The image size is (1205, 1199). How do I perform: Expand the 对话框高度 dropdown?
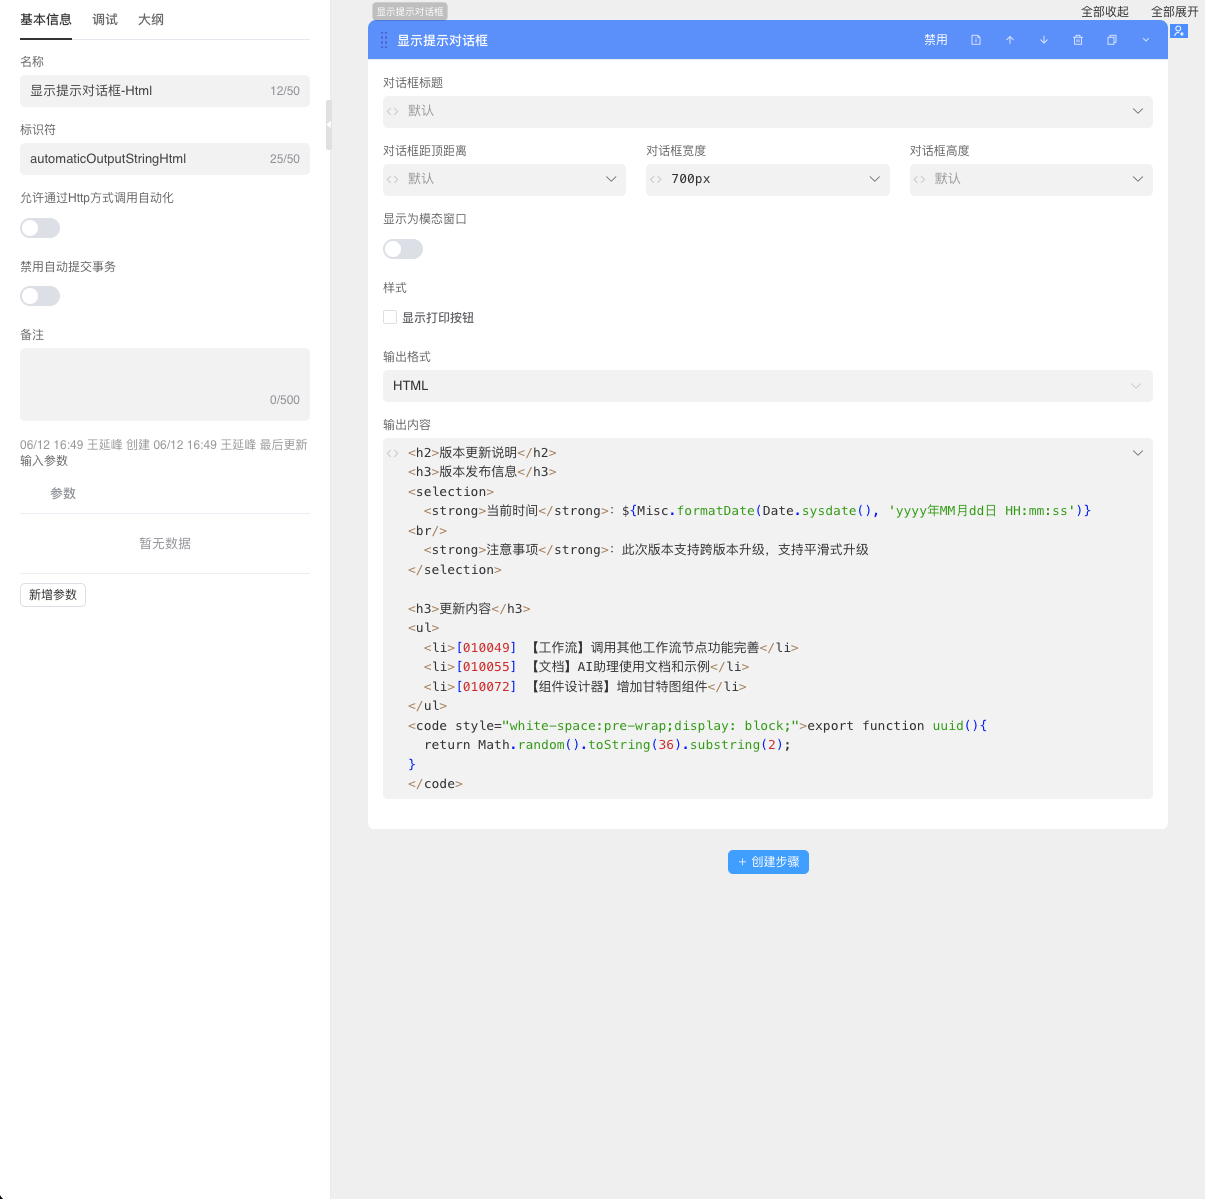(x=1137, y=180)
